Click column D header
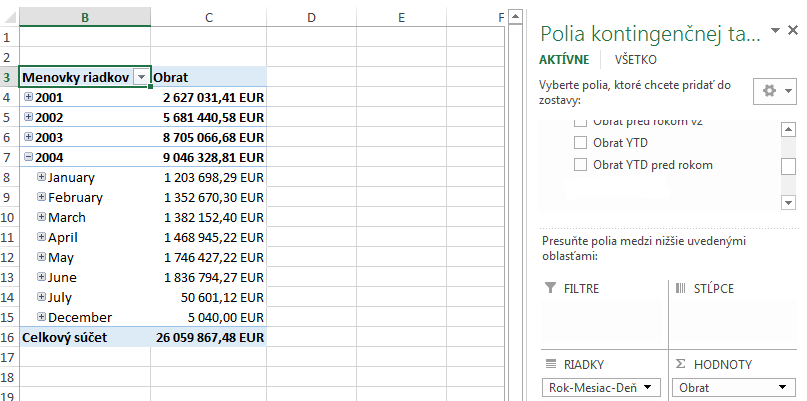This screenshot has height=401, width=807. pos(311,17)
